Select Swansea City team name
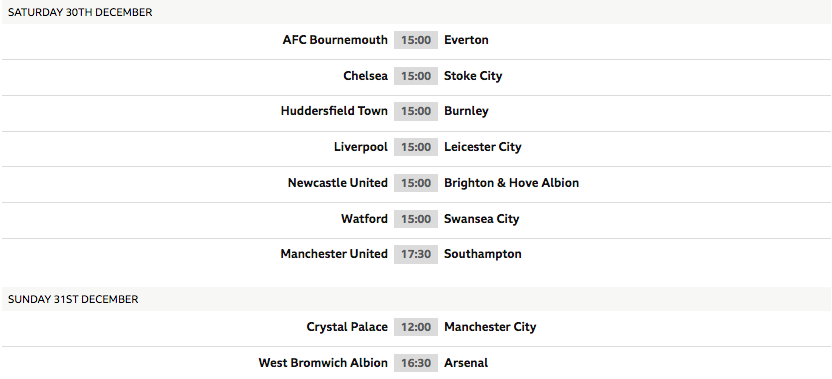Image resolution: width=832 pixels, height=379 pixels. tap(481, 219)
